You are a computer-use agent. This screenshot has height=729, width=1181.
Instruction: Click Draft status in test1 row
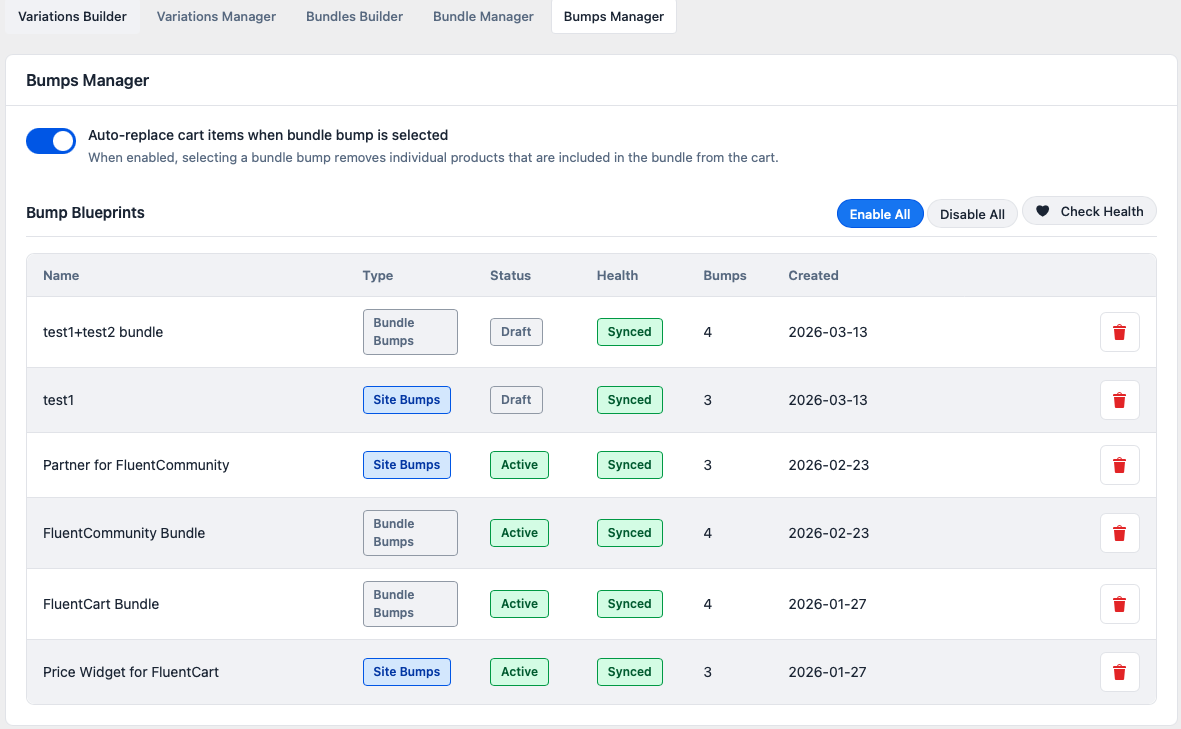coord(517,400)
